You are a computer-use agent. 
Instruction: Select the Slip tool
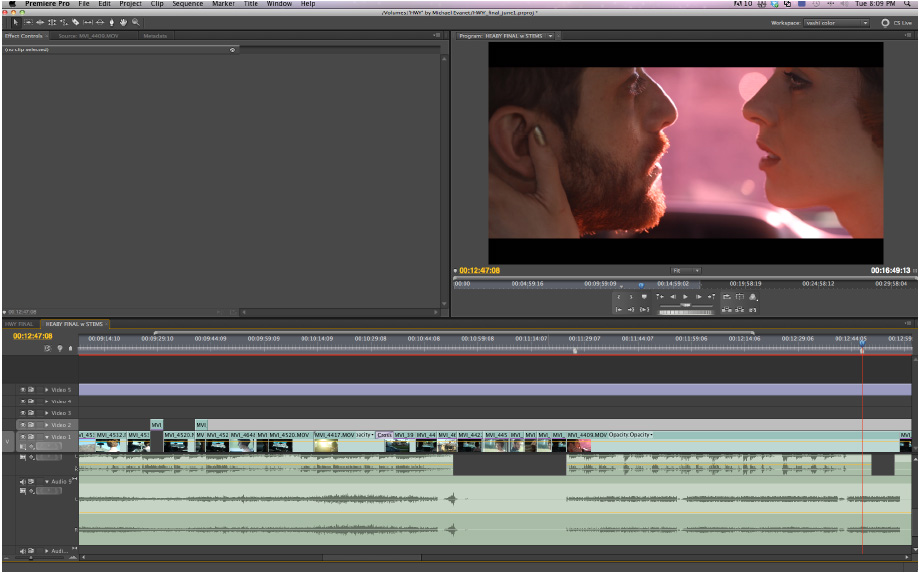click(x=88, y=22)
